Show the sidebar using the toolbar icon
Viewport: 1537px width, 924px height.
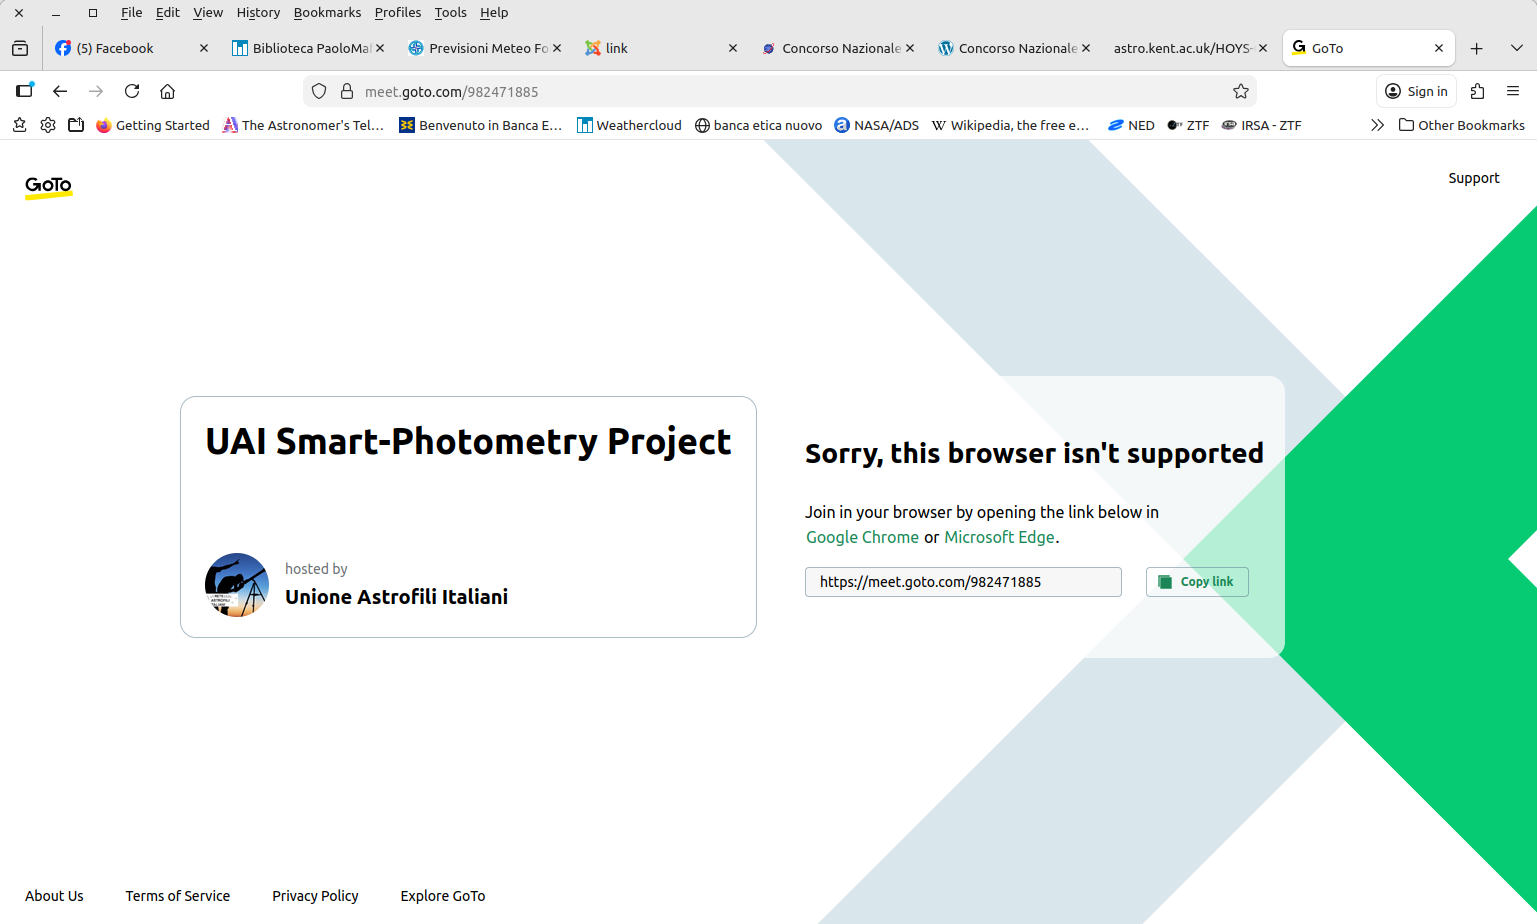[24, 91]
